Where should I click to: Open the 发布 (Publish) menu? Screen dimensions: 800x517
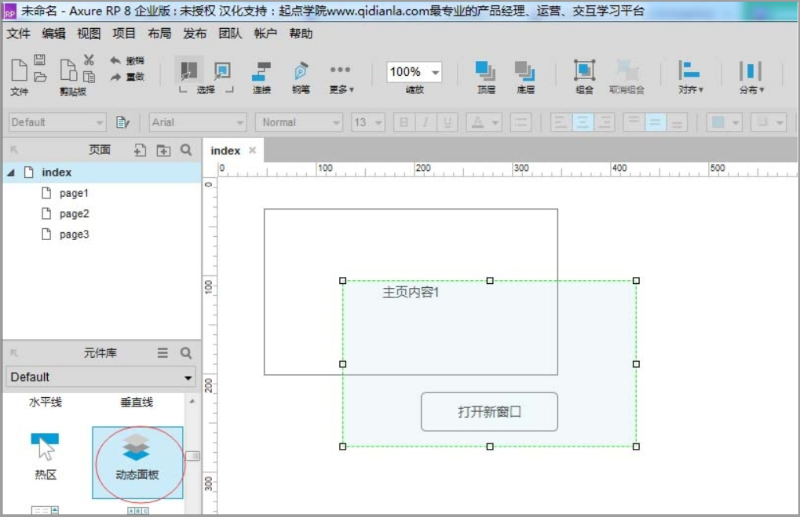[x=195, y=33]
